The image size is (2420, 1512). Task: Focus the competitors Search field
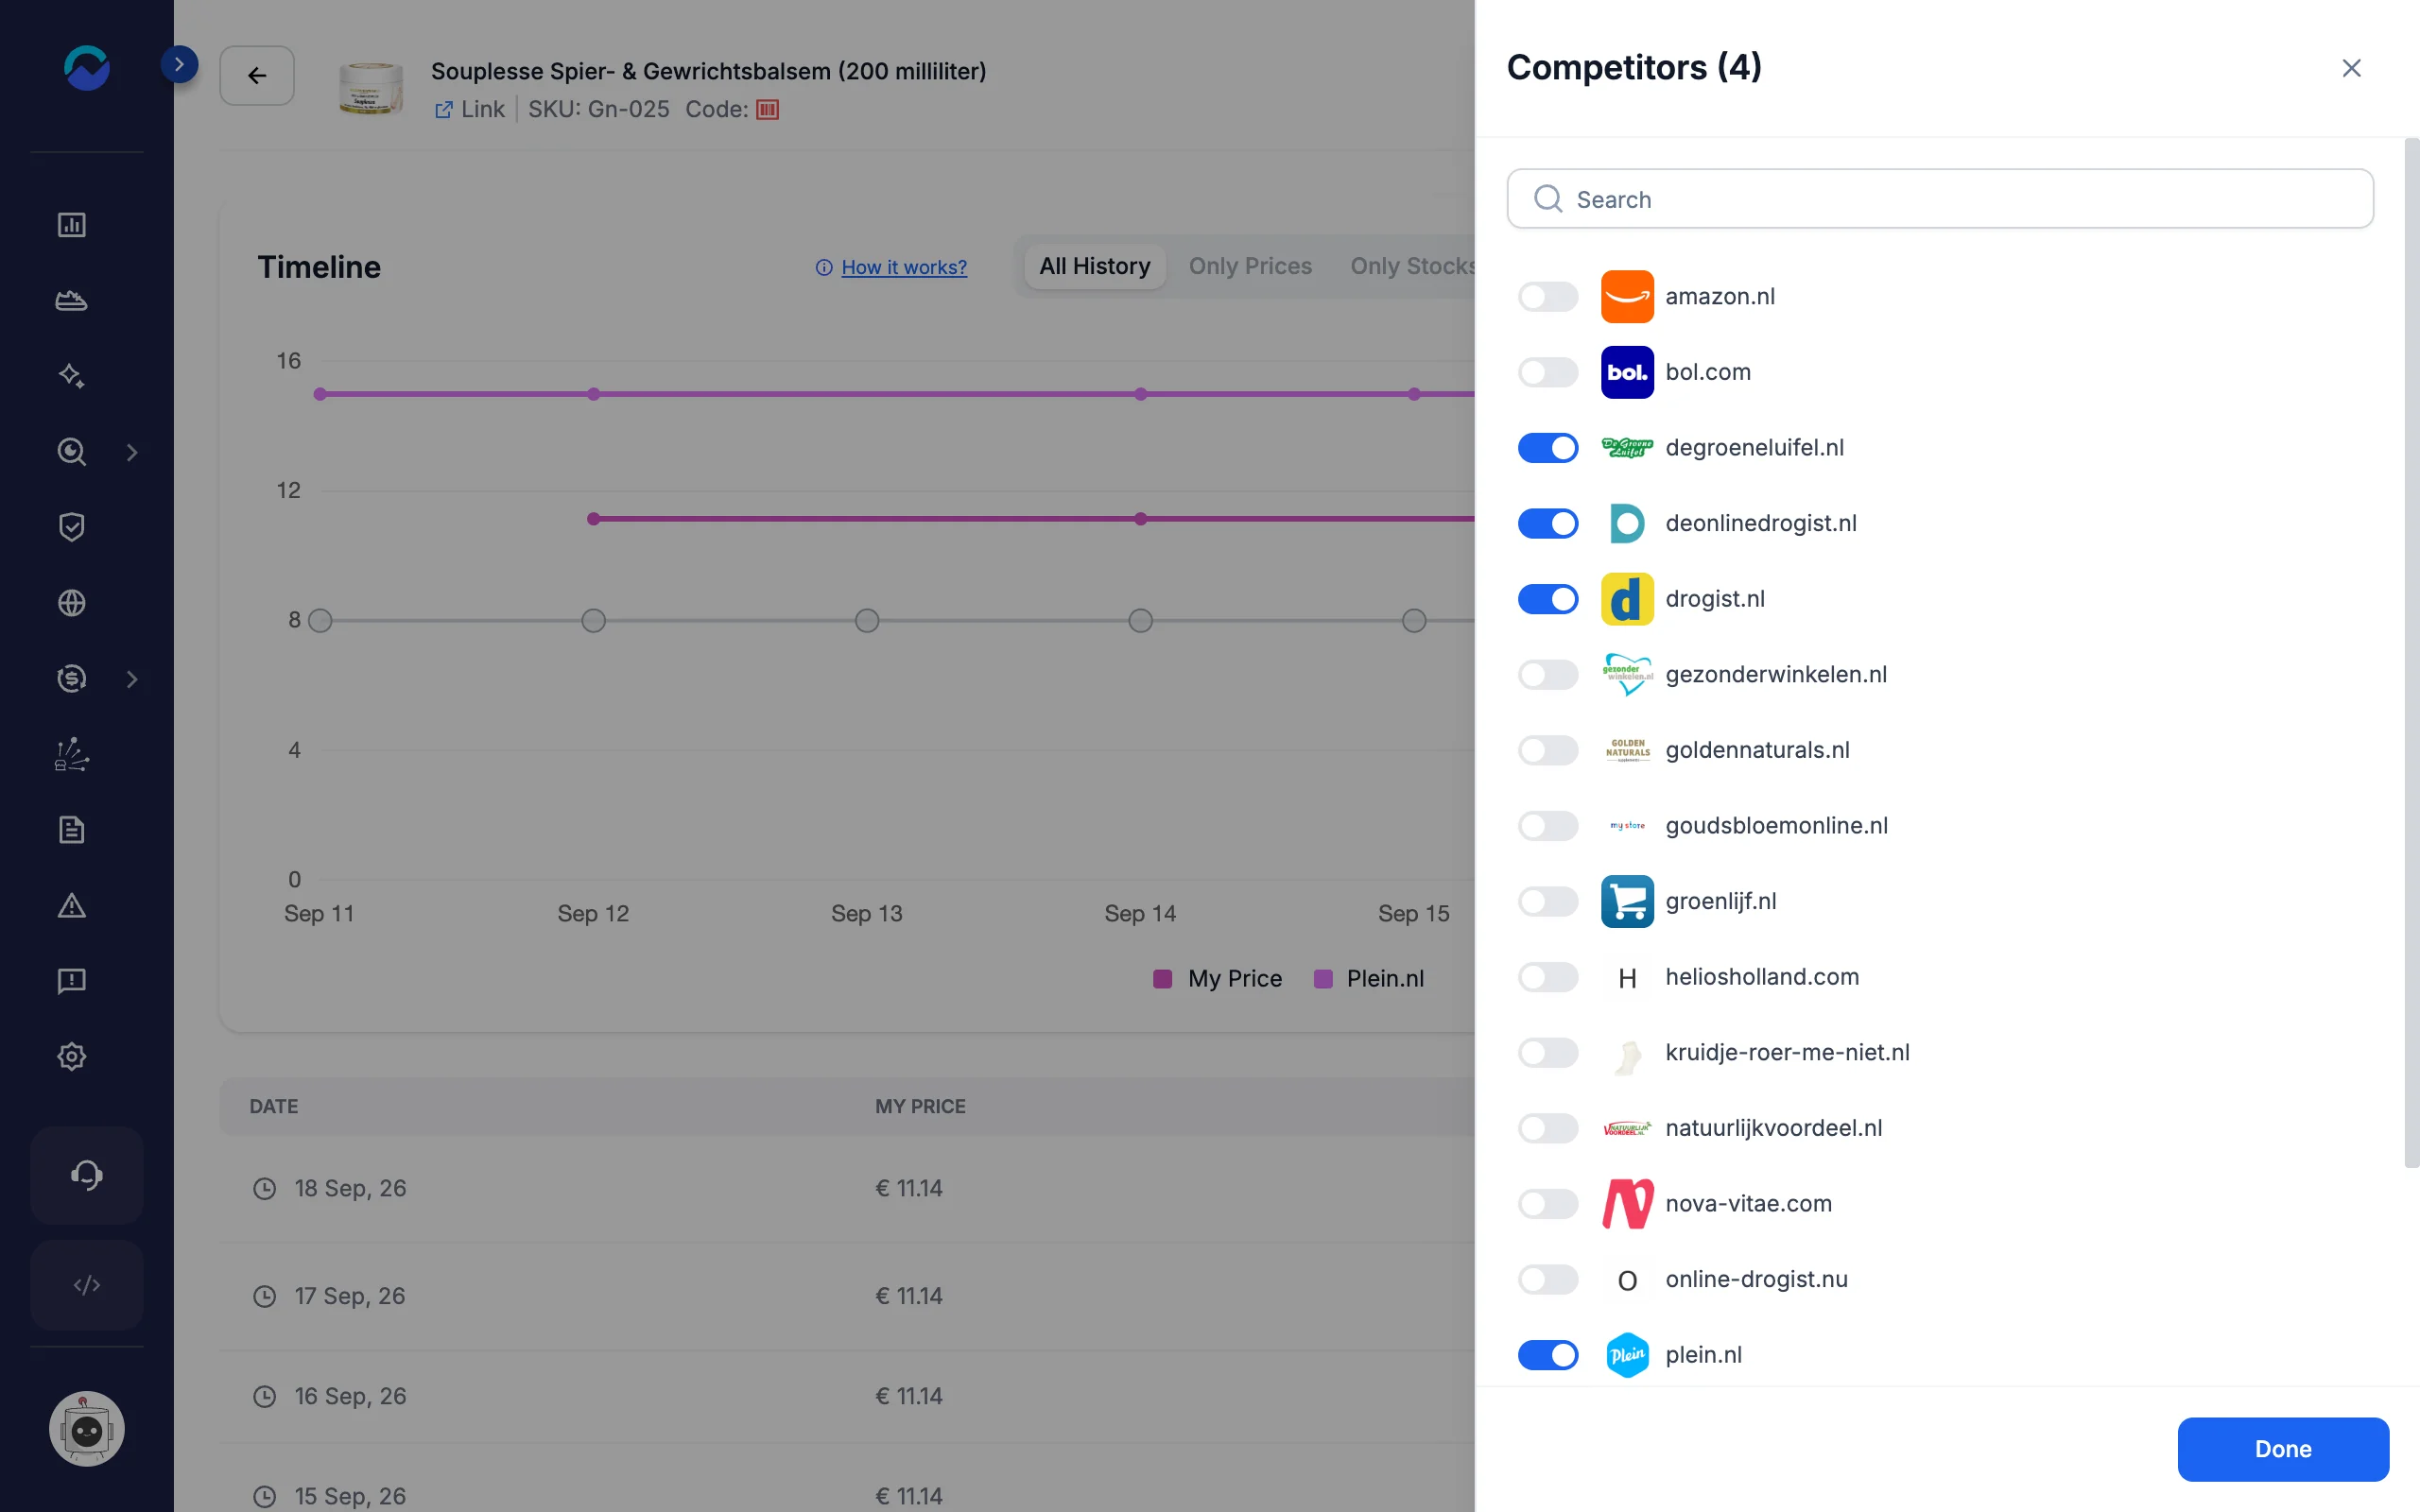(x=1940, y=199)
